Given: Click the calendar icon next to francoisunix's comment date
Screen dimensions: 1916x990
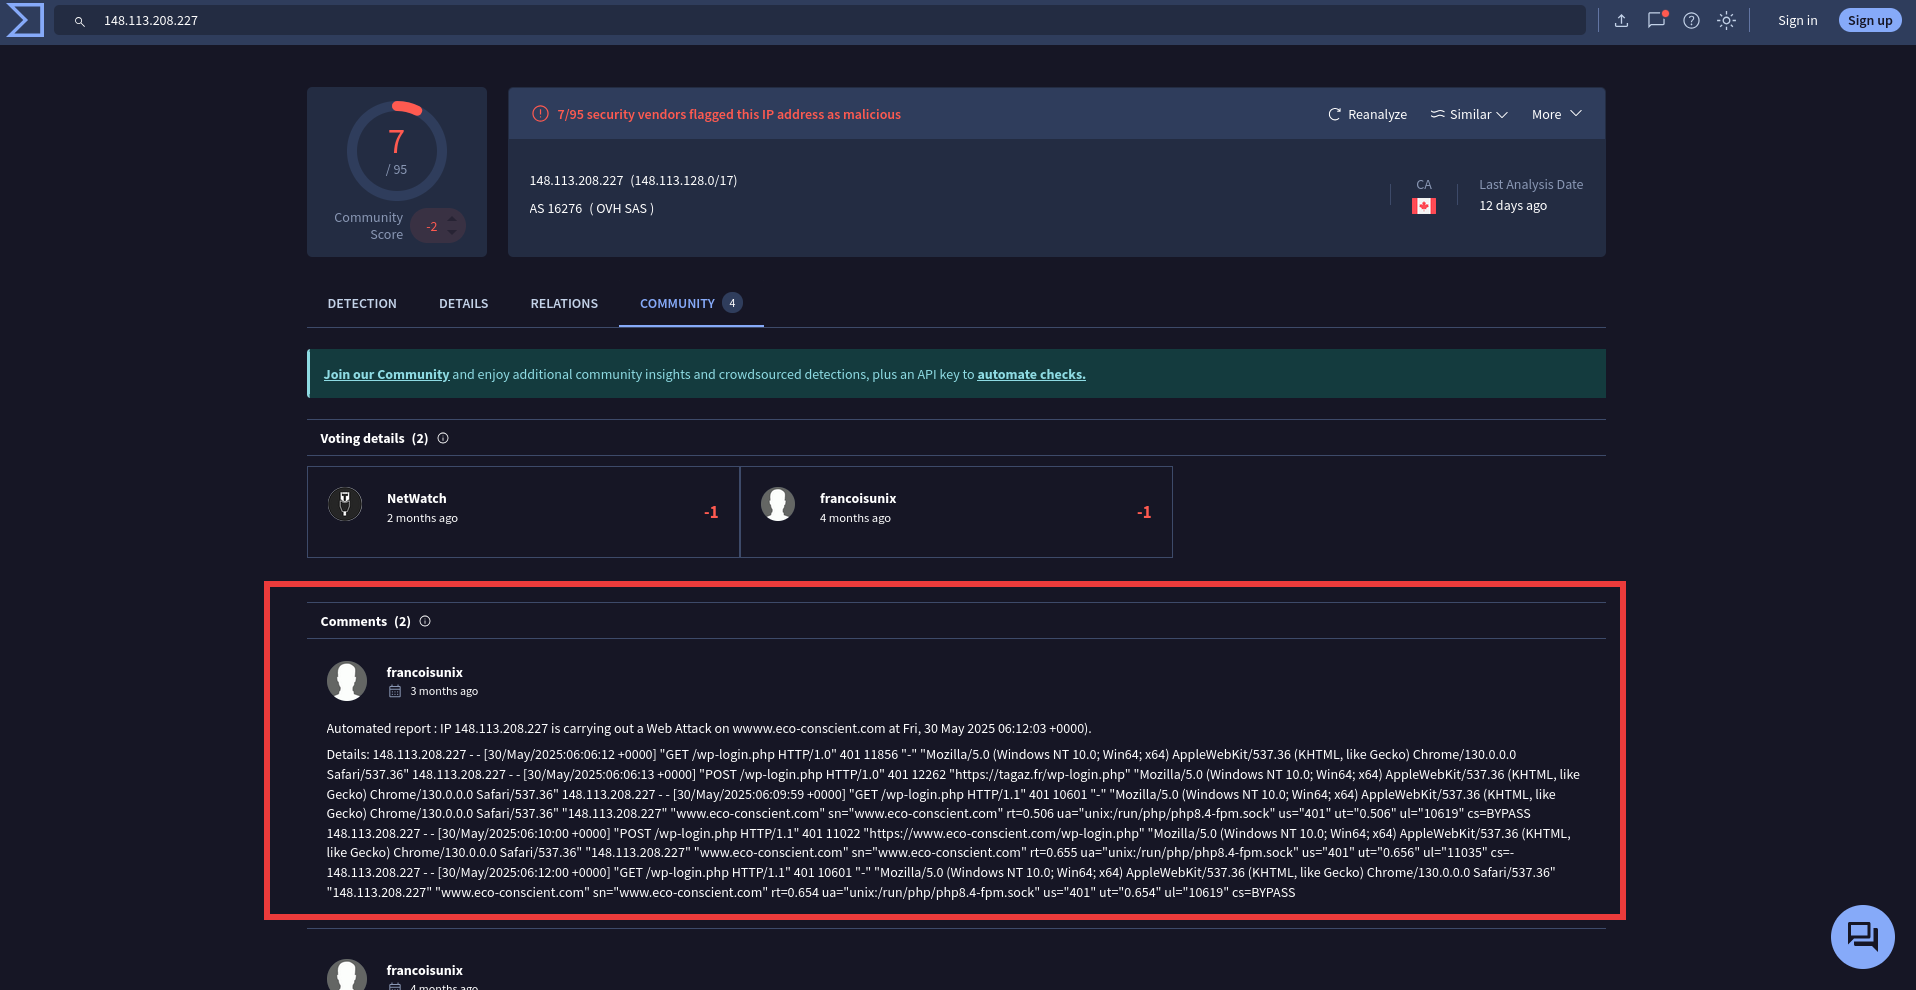Looking at the screenshot, I should [395, 690].
